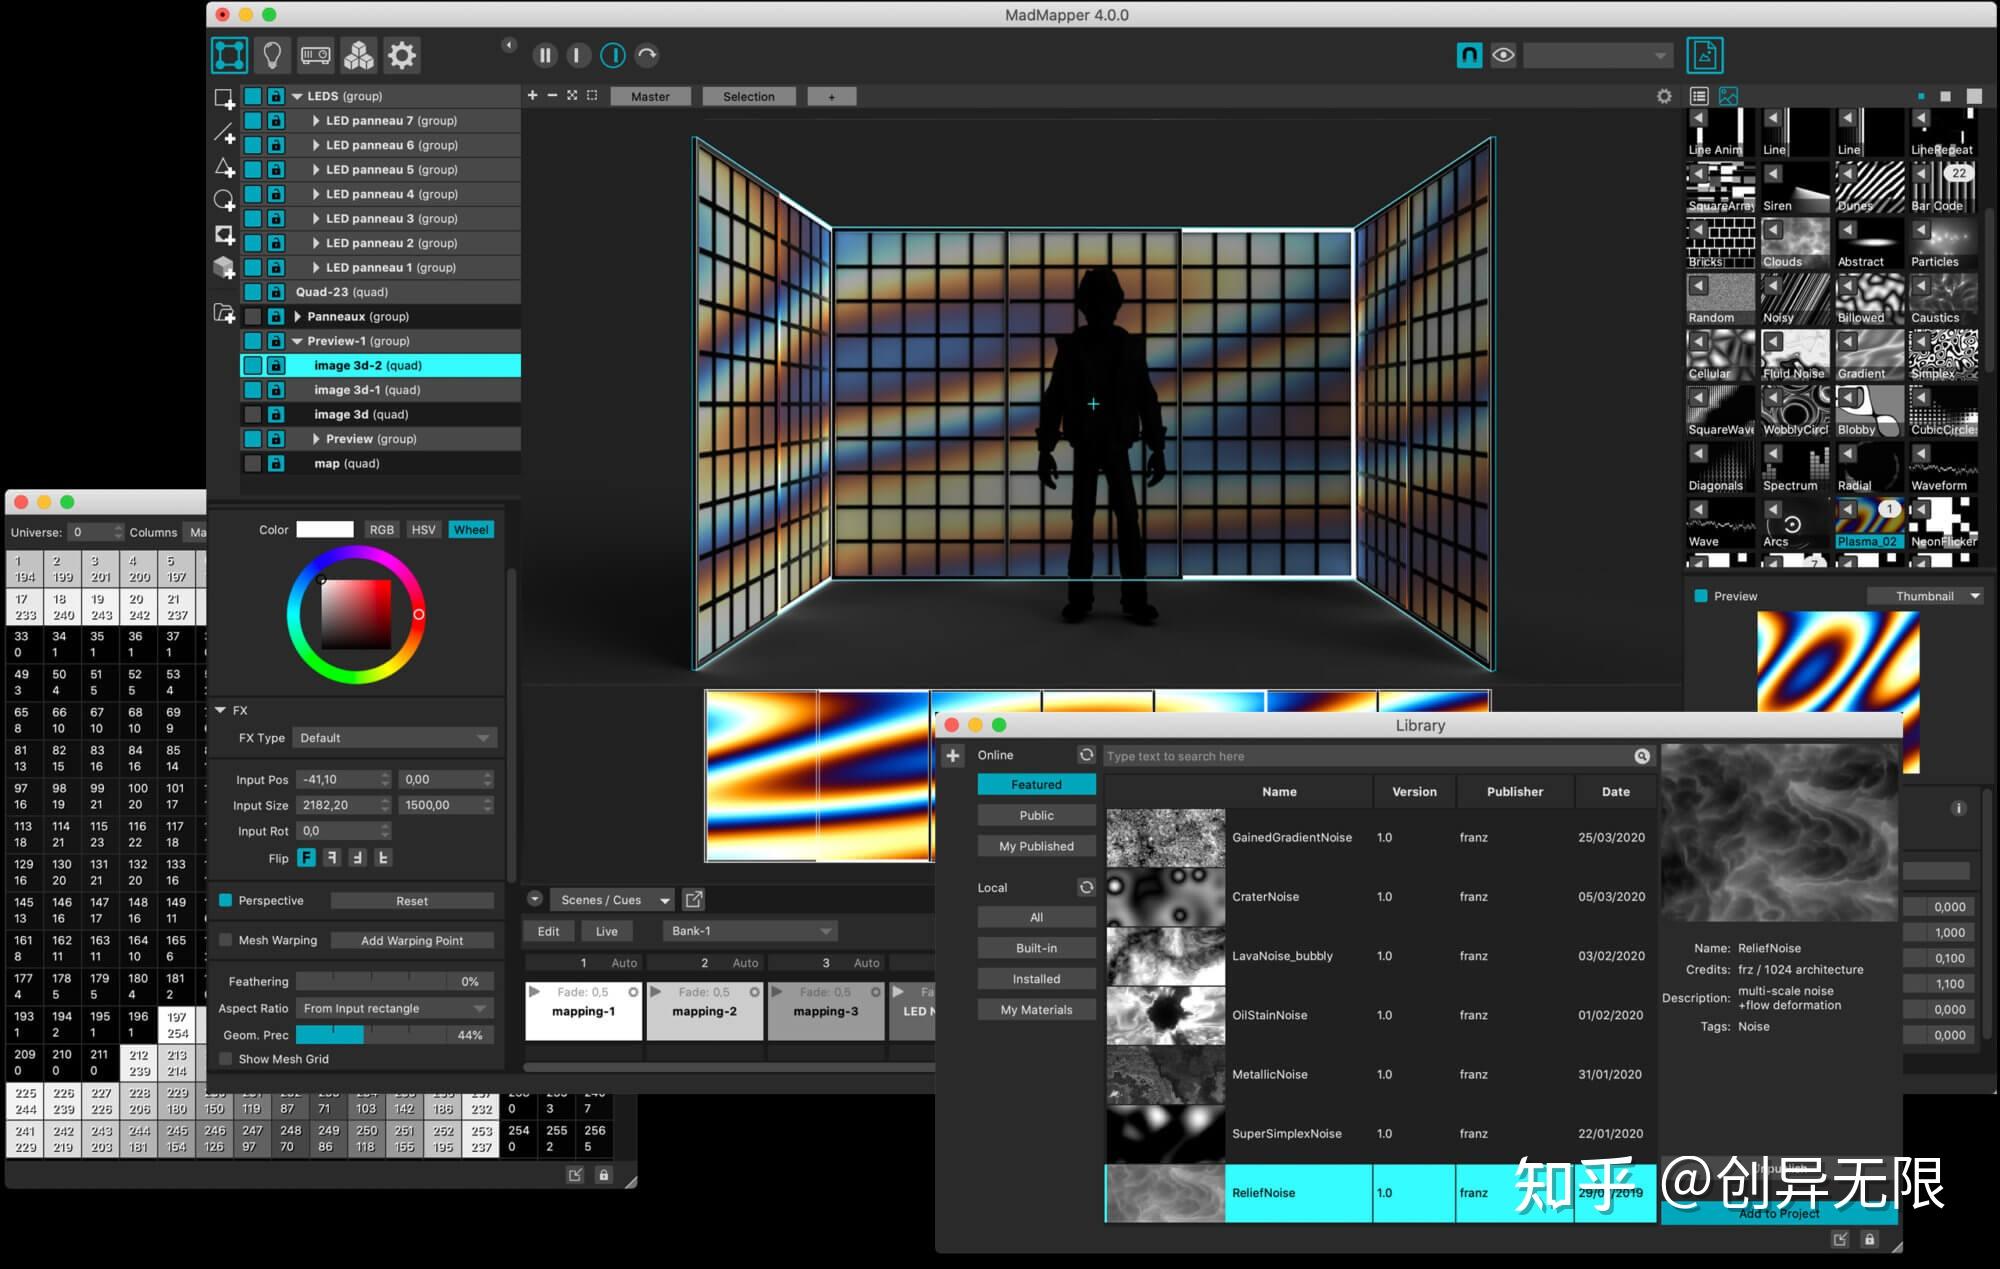Select Public category in Library
The width and height of the screenshot is (2000, 1269).
pyautogui.click(x=1036, y=816)
